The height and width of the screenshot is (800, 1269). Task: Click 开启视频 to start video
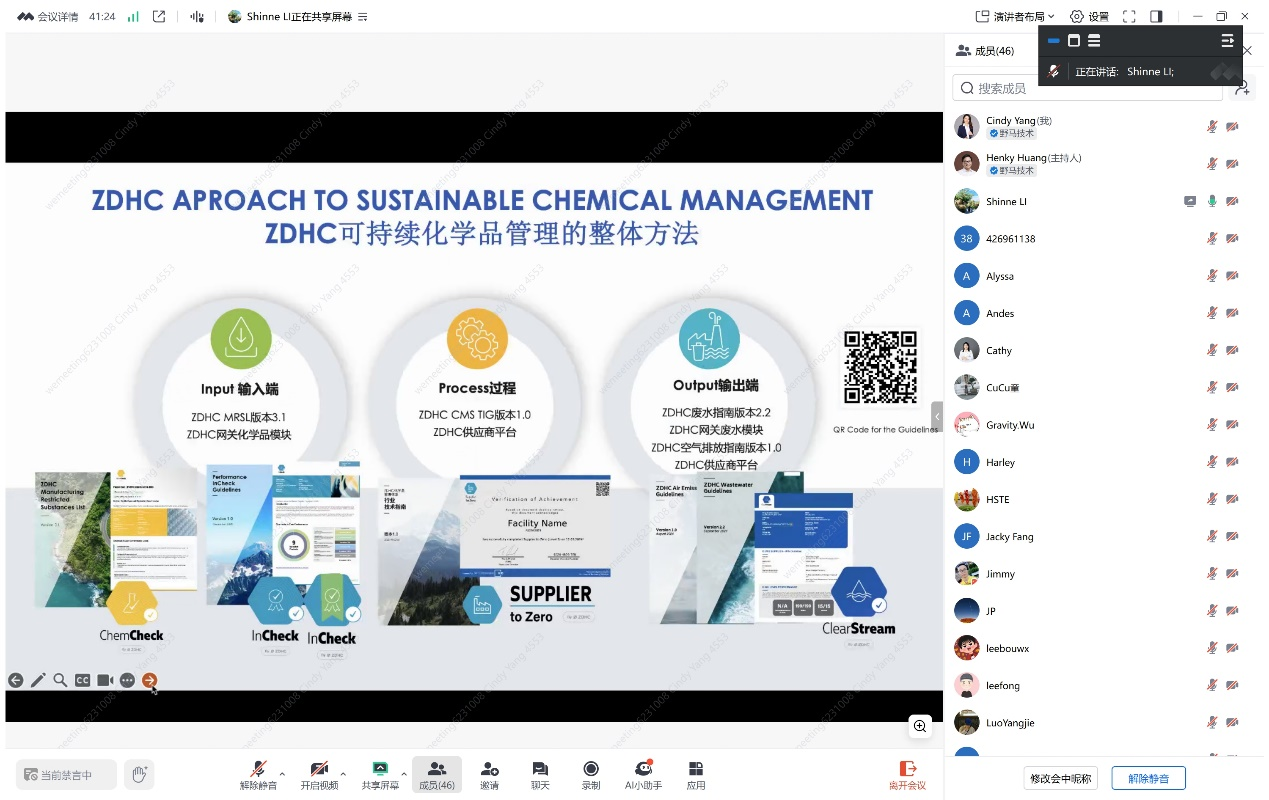pyautogui.click(x=319, y=775)
